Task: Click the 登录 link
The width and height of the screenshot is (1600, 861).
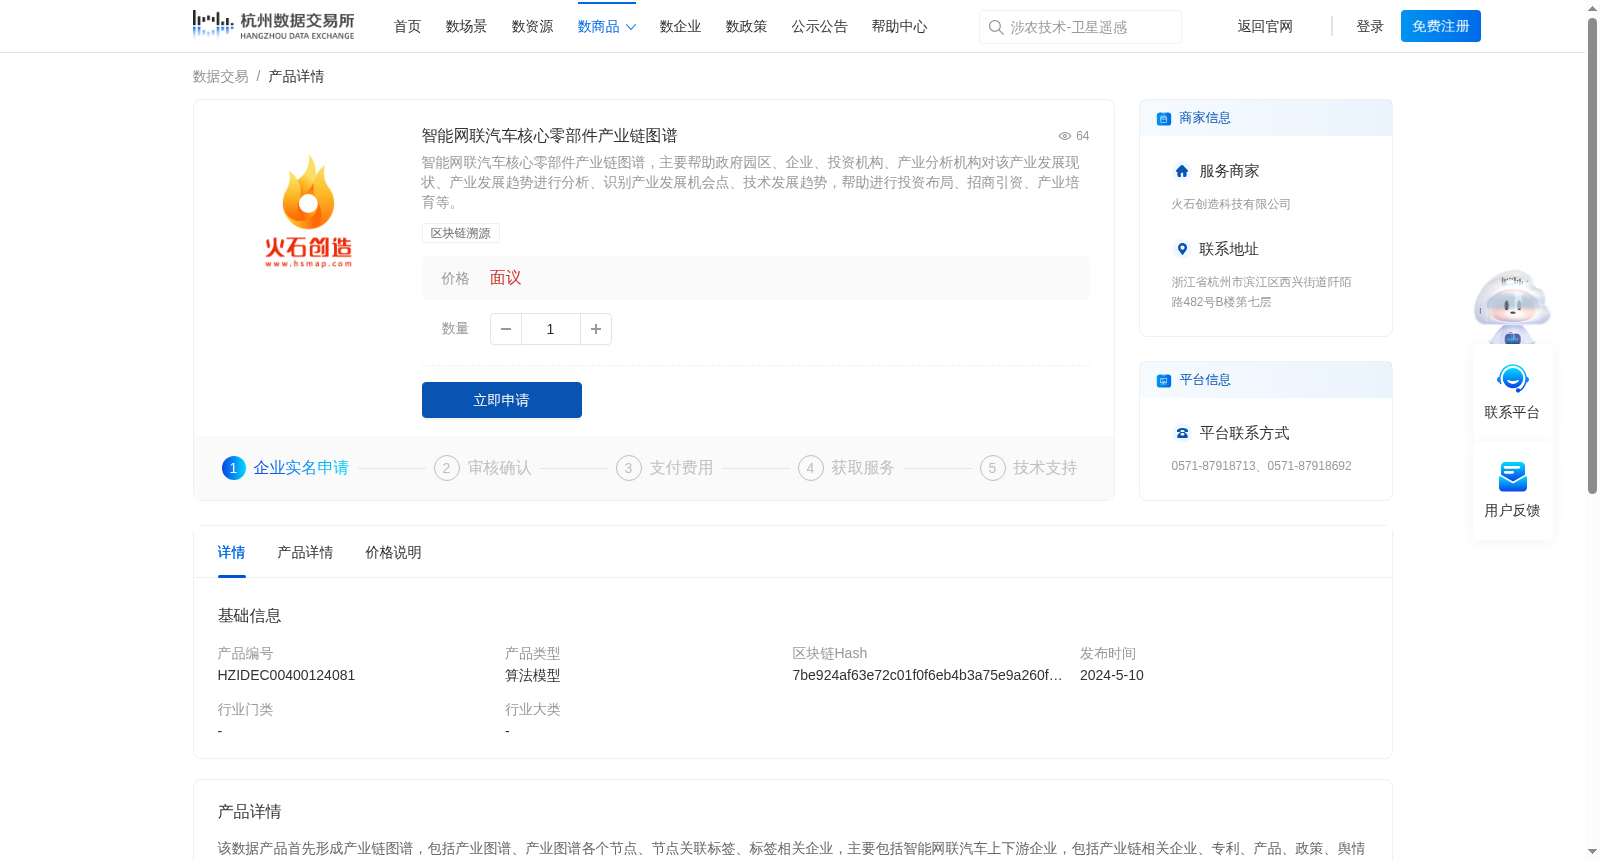Action: click(1370, 27)
